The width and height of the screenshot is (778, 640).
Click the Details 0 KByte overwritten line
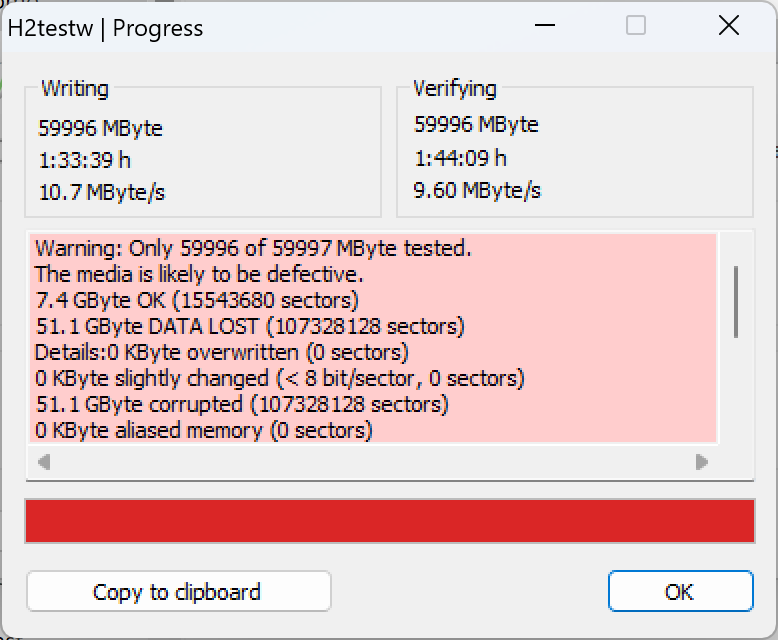point(221,352)
